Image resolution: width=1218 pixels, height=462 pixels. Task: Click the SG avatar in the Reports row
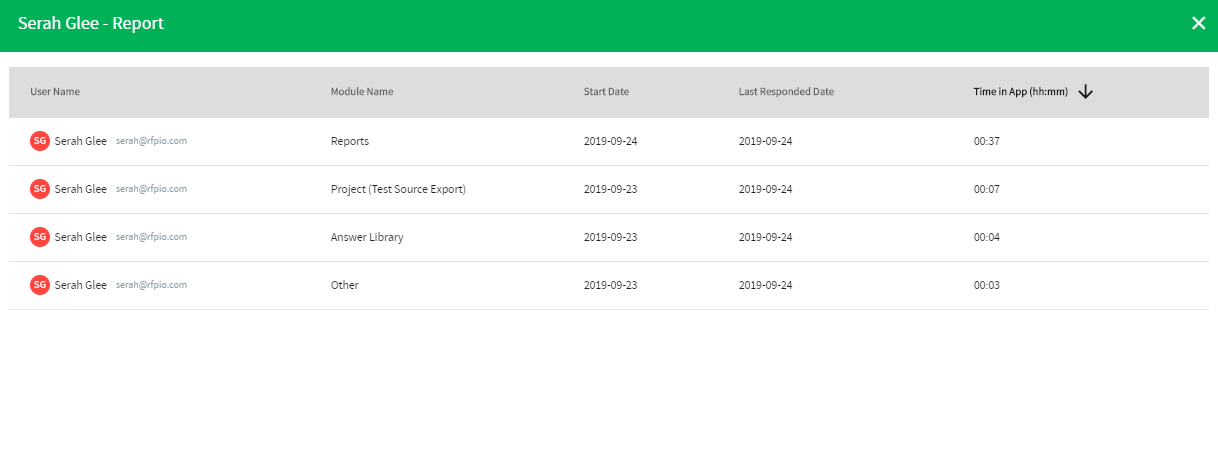(x=39, y=141)
